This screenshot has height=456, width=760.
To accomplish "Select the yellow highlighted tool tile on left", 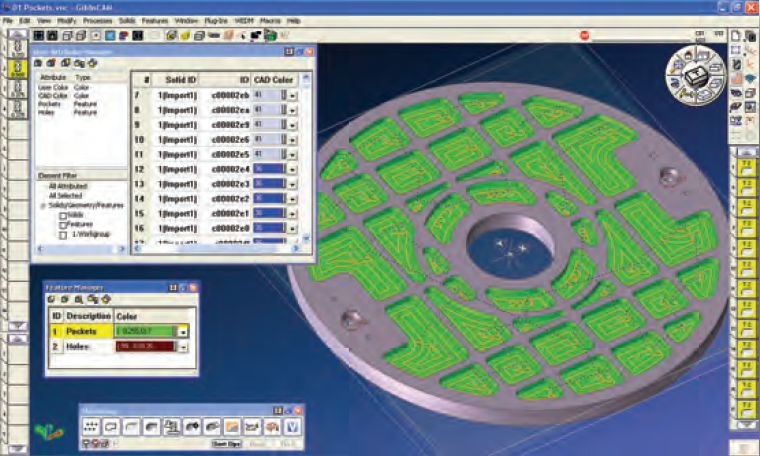I will pos(17,69).
